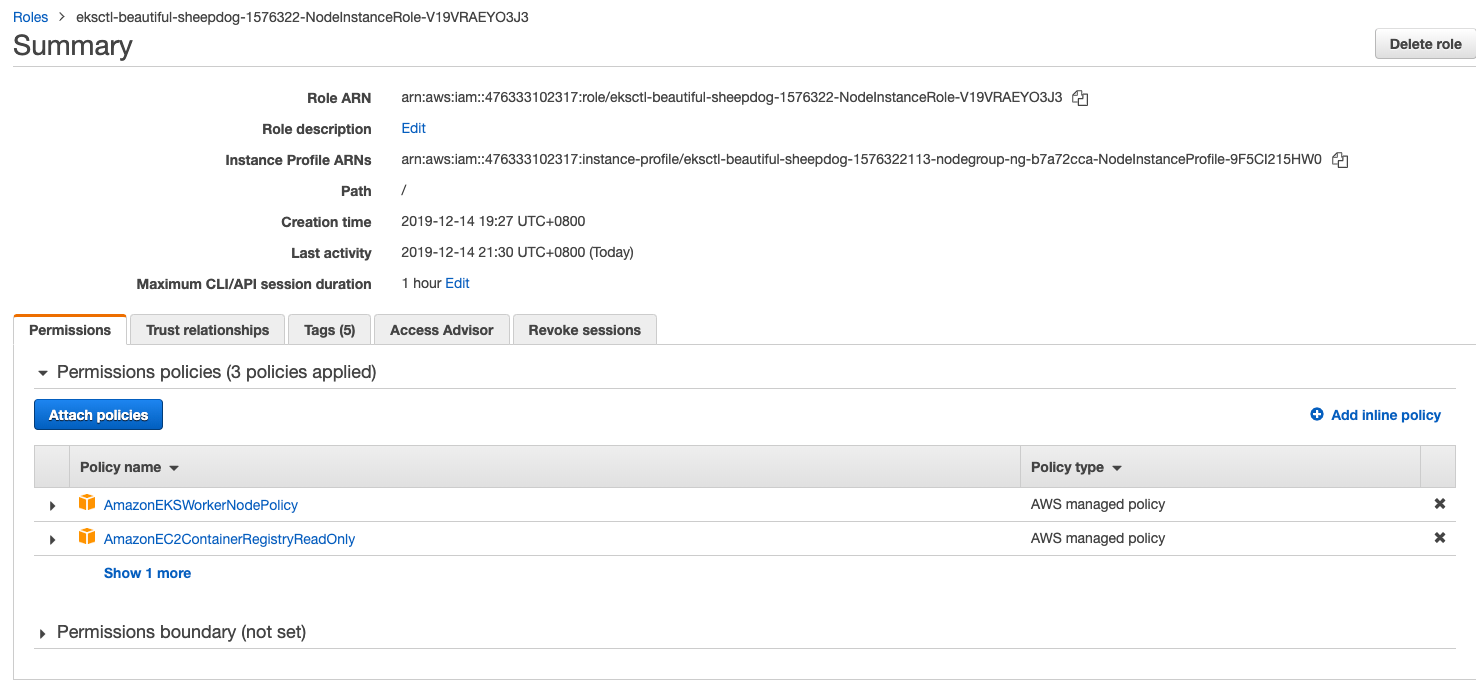The width and height of the screenshot is (1476, 683).
Task: Click the plus icon beside Add inline policy
Action: pos(1317,414)
